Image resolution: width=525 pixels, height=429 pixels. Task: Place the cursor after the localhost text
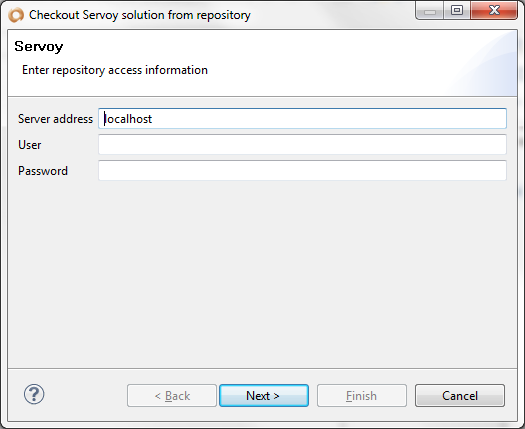pyautogui.click(x=153, y=119)
